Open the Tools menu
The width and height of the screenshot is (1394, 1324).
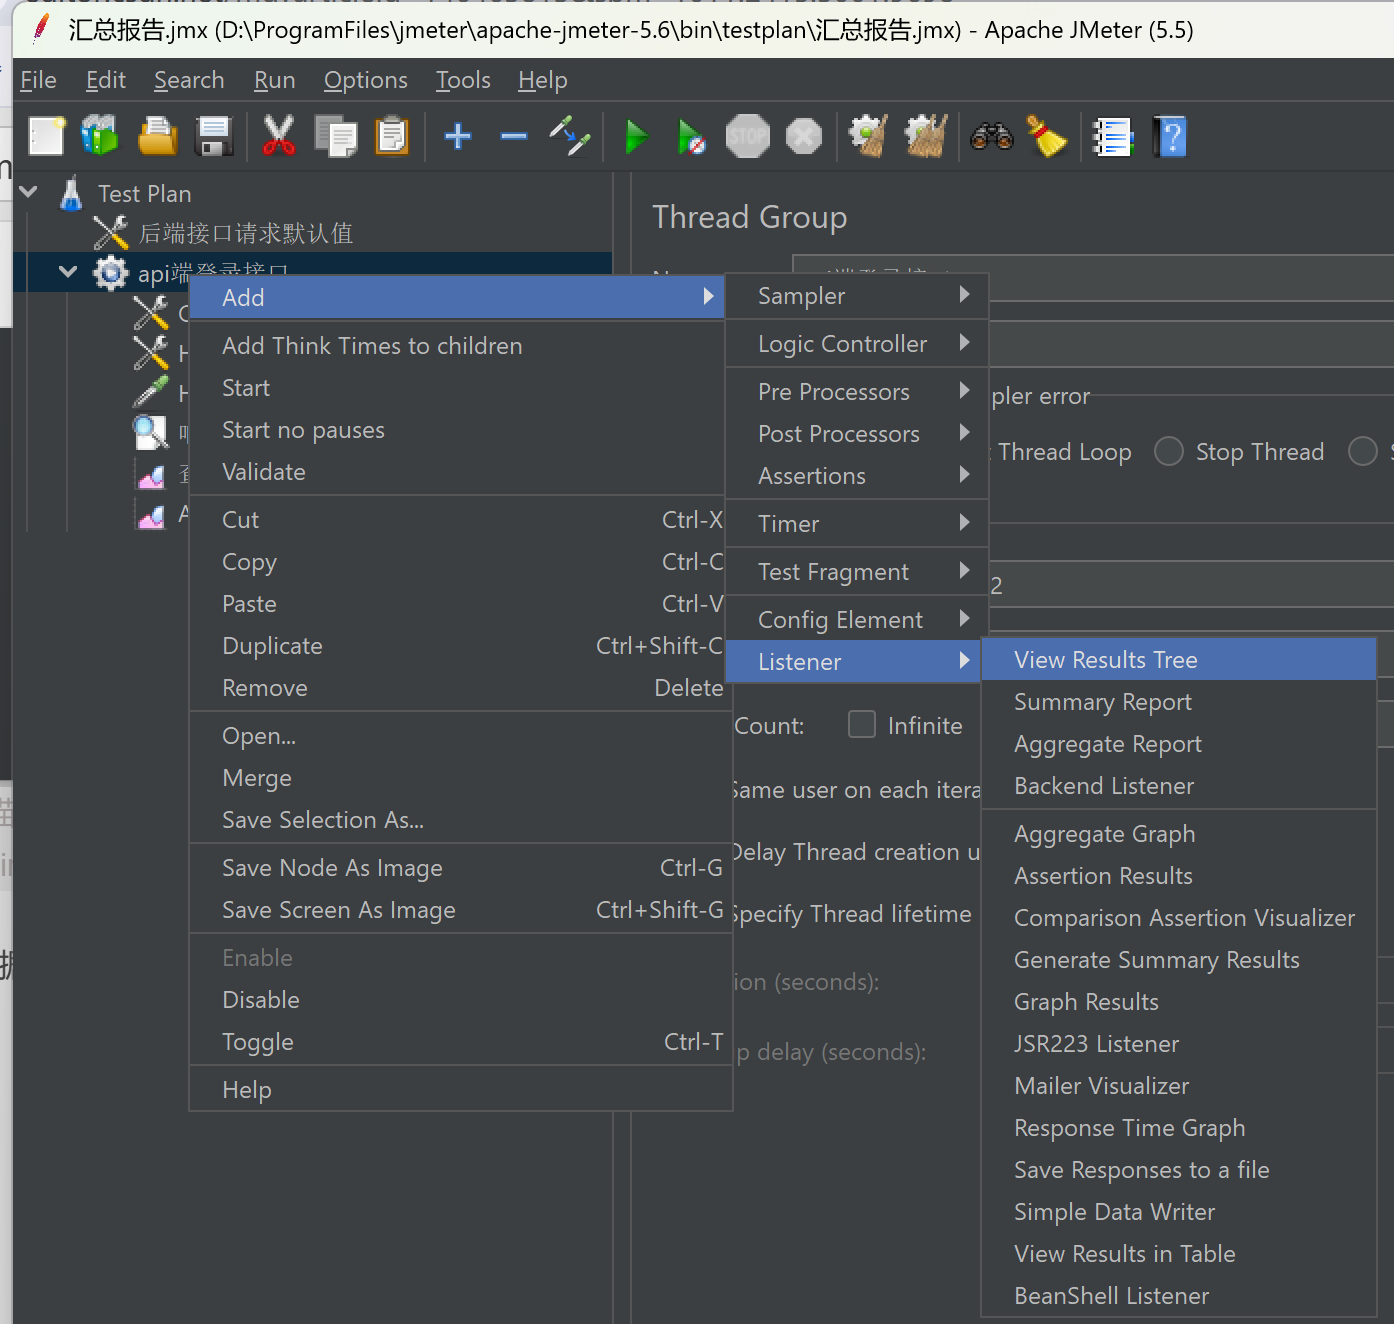click(463, 80)
